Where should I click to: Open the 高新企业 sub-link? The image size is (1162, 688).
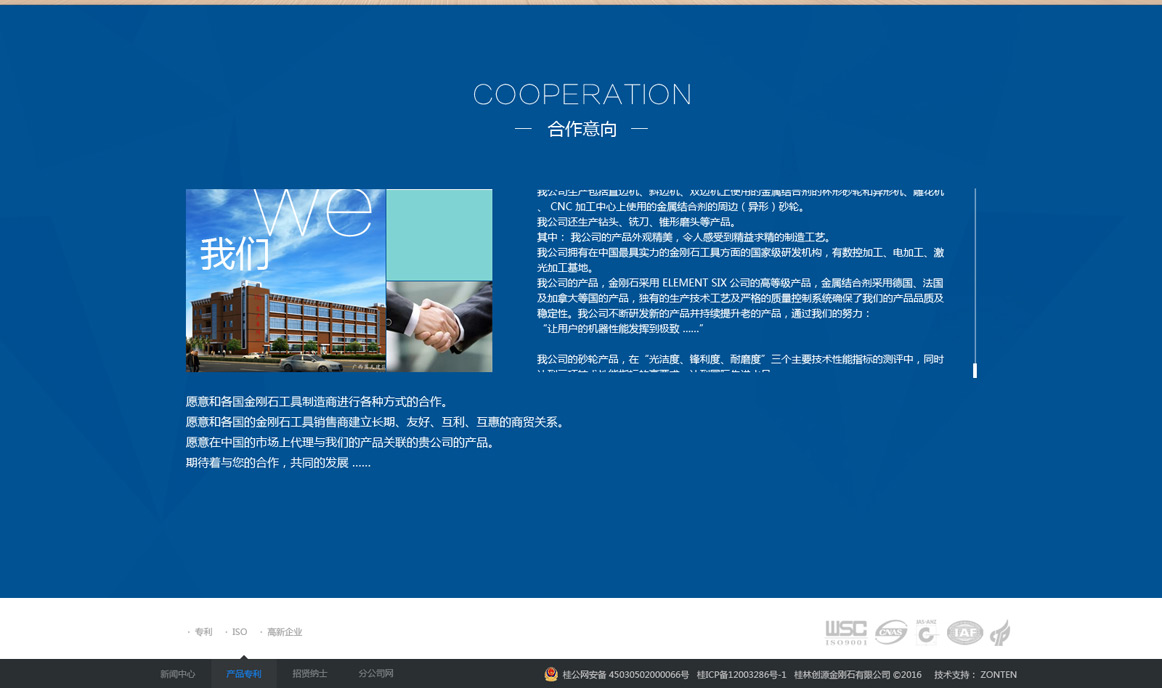(285, 632)
